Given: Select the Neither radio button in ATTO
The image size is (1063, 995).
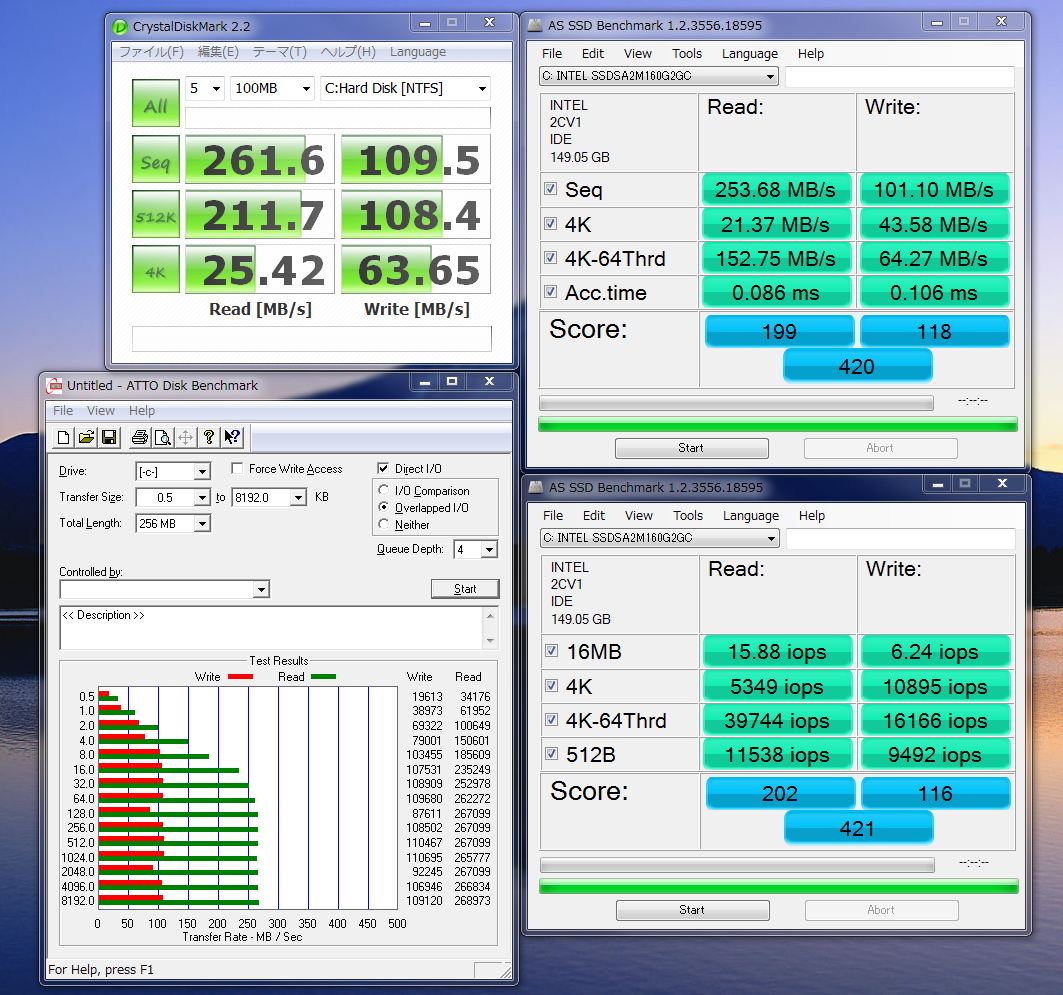Looking at the screenshot, I should [x=384, y=524].
